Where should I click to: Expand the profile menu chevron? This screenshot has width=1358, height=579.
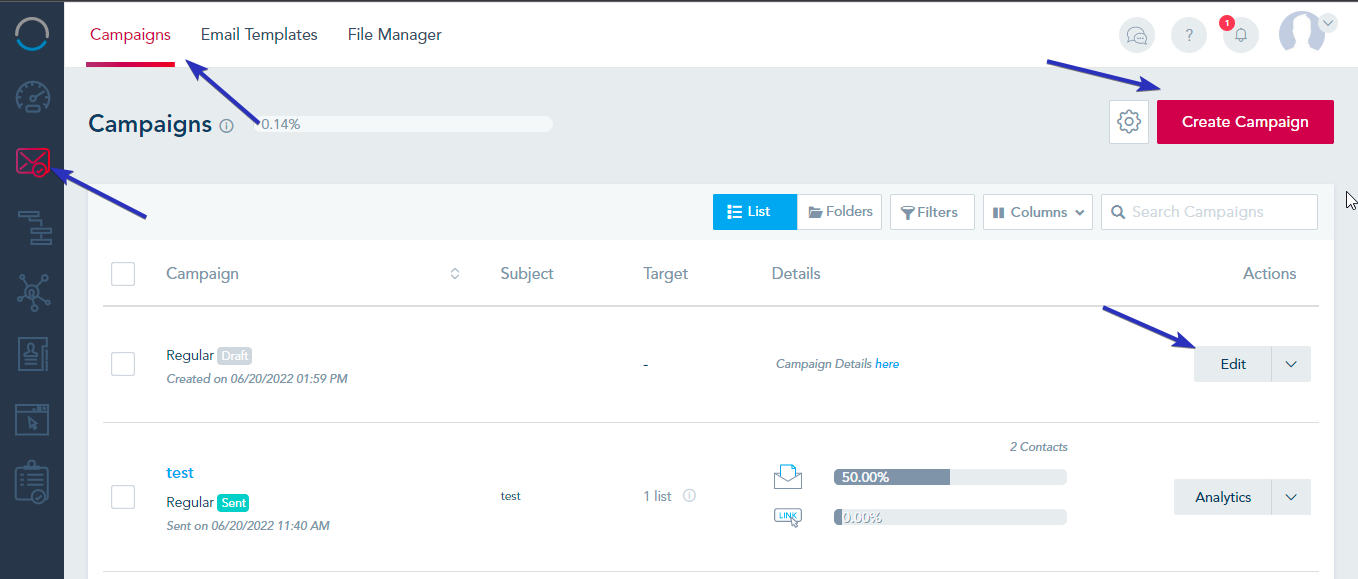[1328, 23]
